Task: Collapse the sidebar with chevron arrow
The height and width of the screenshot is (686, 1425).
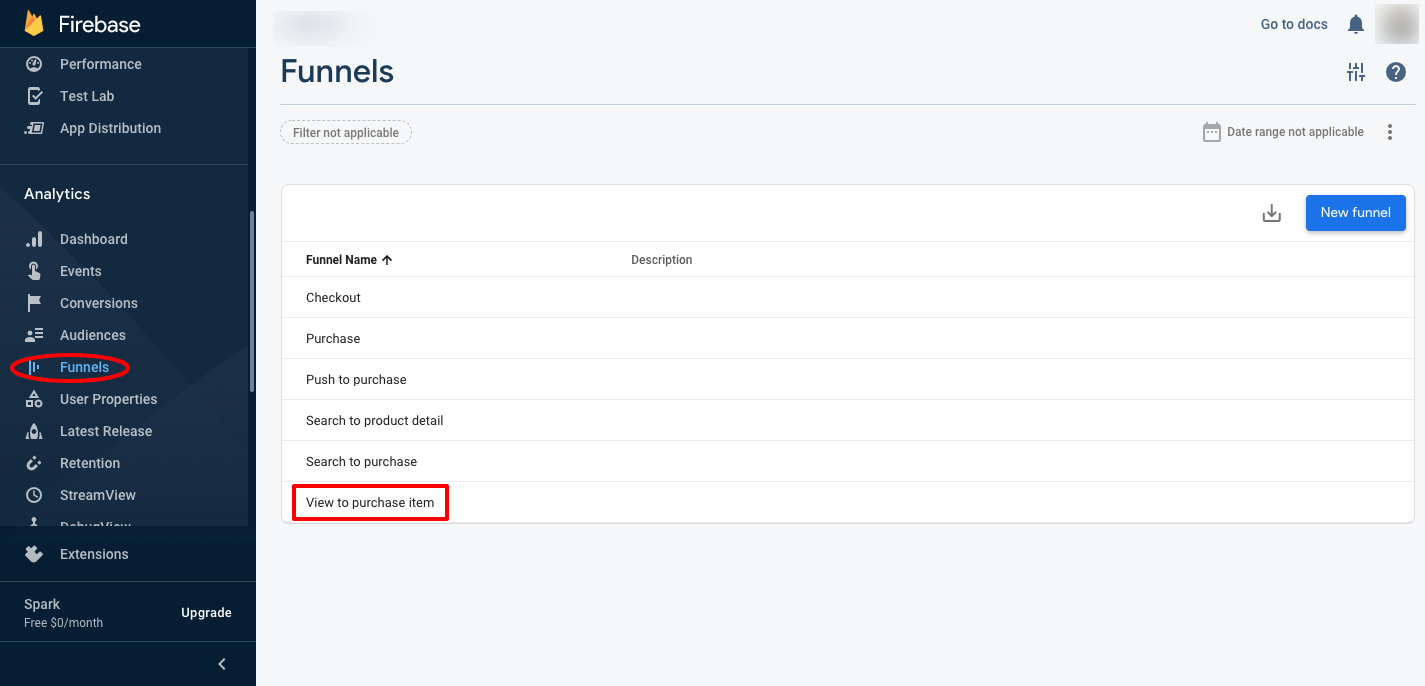Action: coord(222,664)
